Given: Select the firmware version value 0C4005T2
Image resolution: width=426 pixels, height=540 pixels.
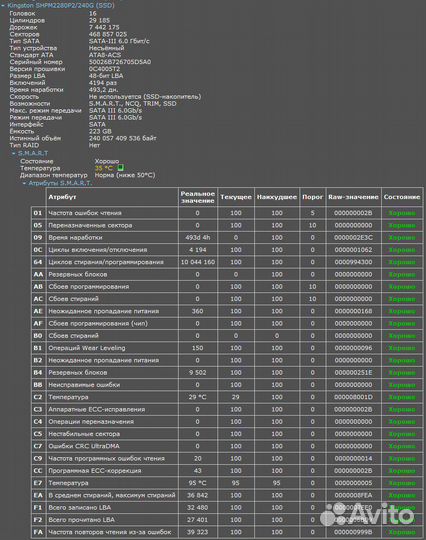Looking at the screenshot, I should click(104, 69).
